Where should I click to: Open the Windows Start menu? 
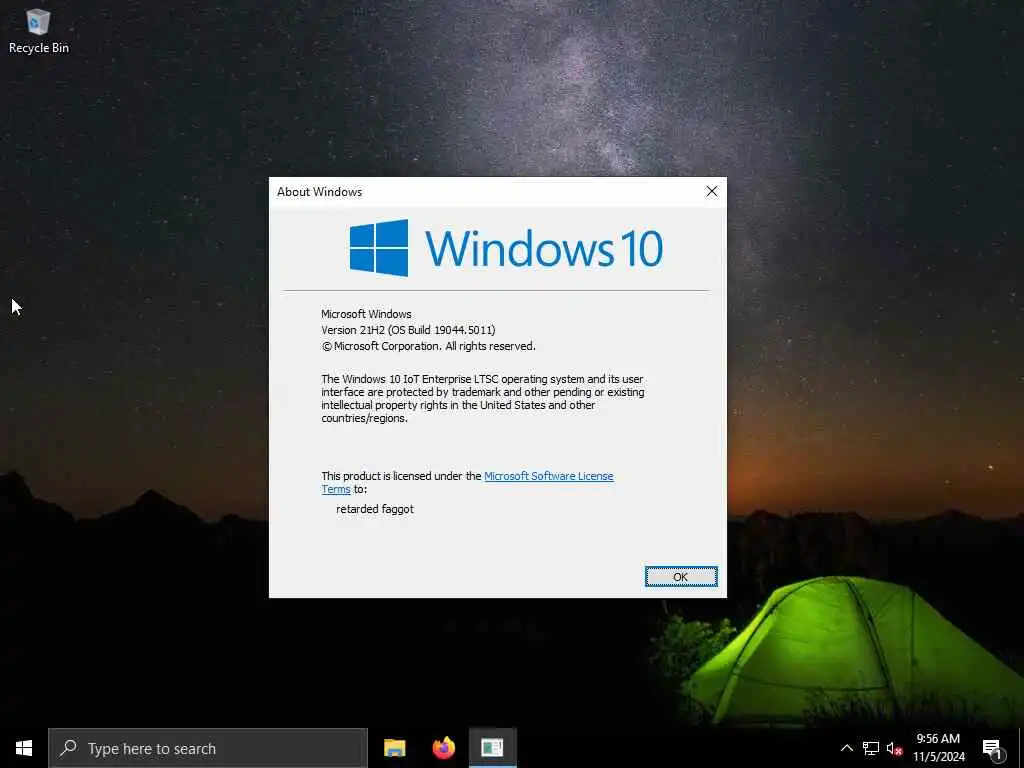24,748
